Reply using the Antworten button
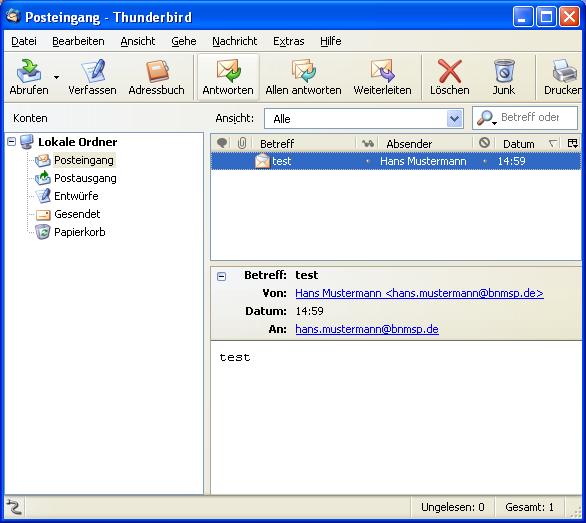 point(228,77)
